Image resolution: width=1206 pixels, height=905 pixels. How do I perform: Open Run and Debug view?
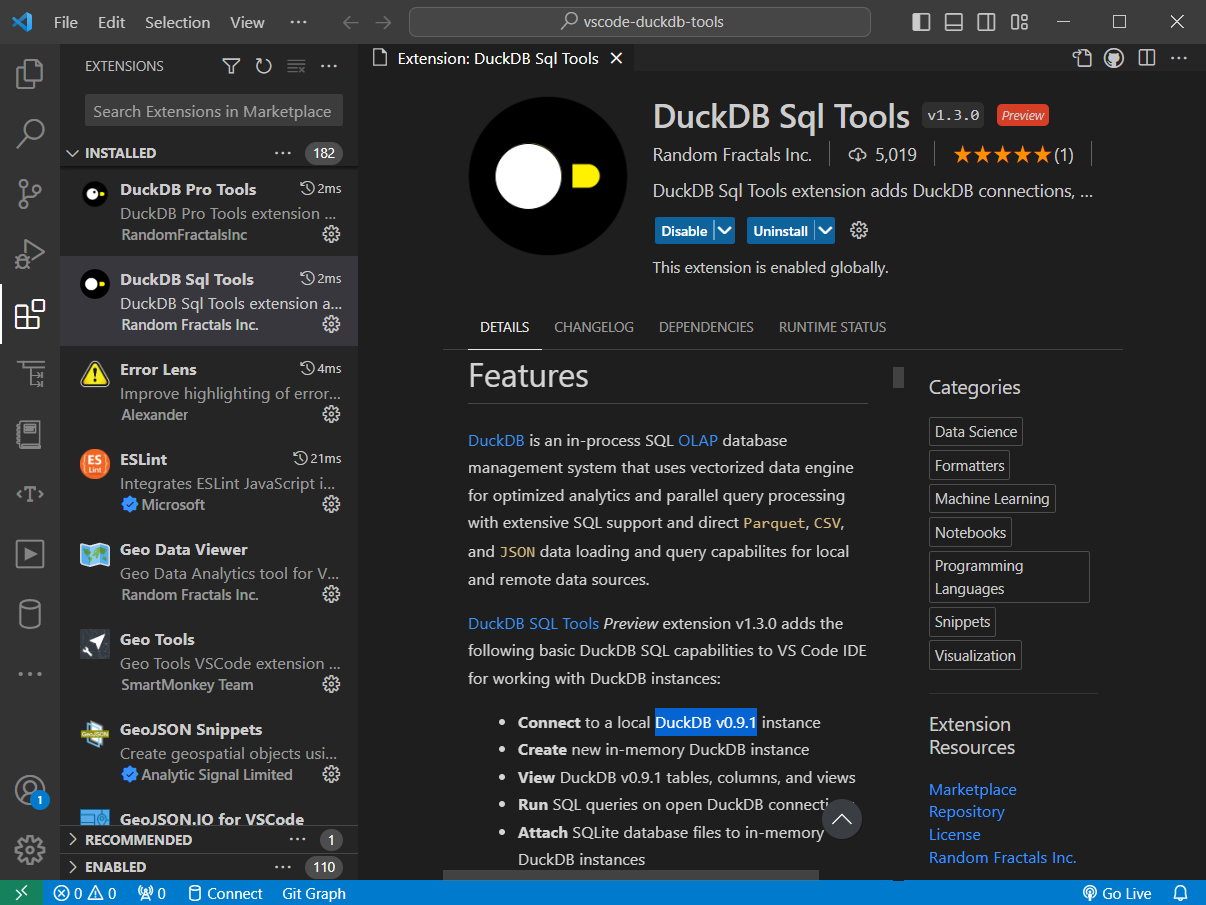pos(30,253)
